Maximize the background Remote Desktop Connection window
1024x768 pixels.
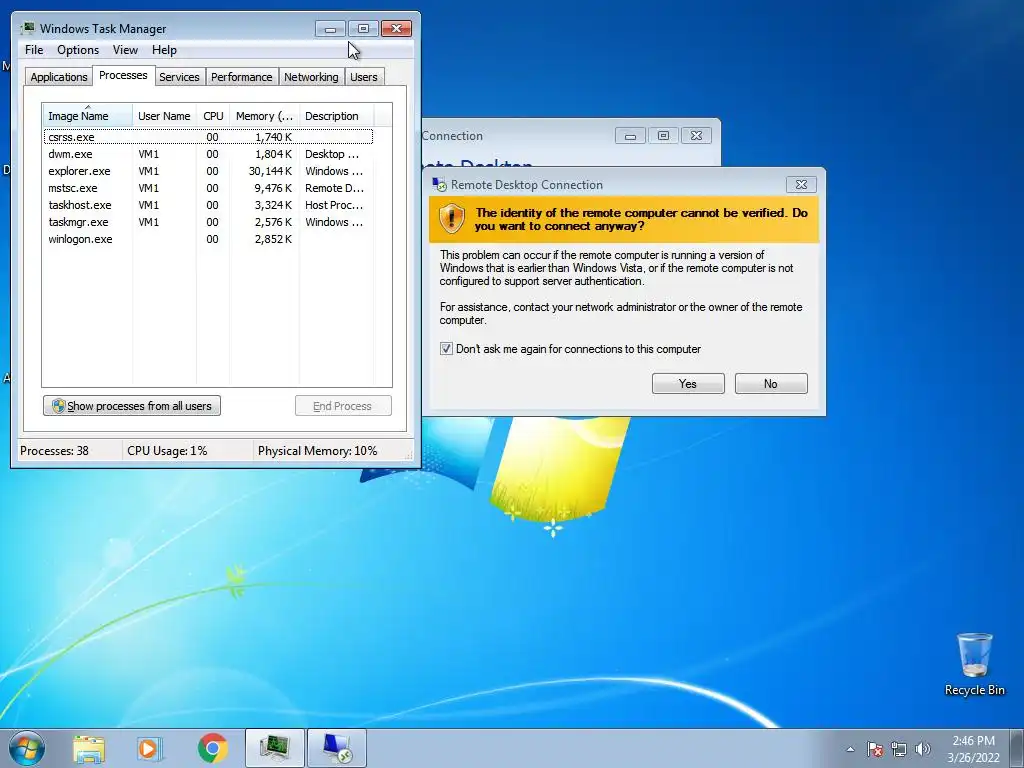663,136
